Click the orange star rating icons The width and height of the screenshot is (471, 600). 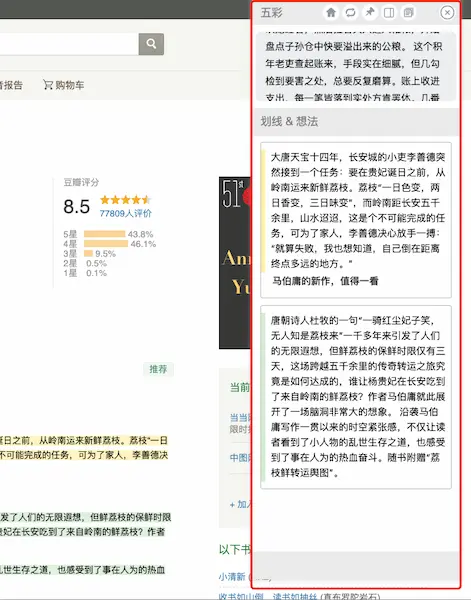(125, 200)
